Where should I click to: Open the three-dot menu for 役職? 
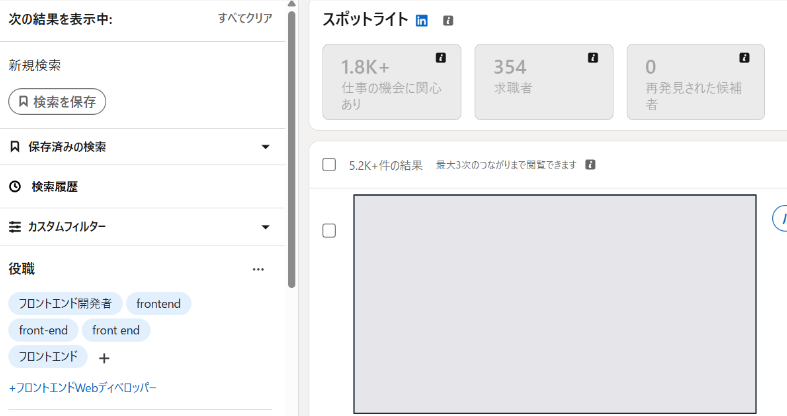click(x=258, y=269)
